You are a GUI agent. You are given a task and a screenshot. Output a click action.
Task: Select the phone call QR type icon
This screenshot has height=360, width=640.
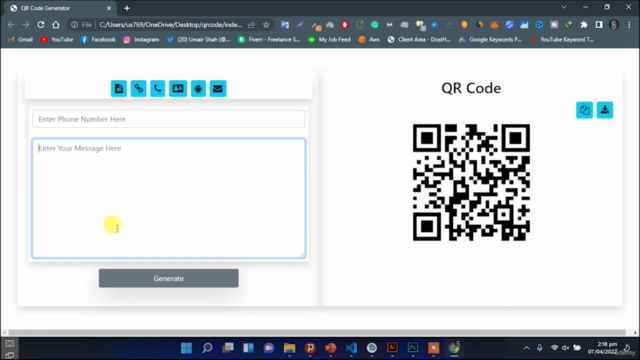(158, 89)
